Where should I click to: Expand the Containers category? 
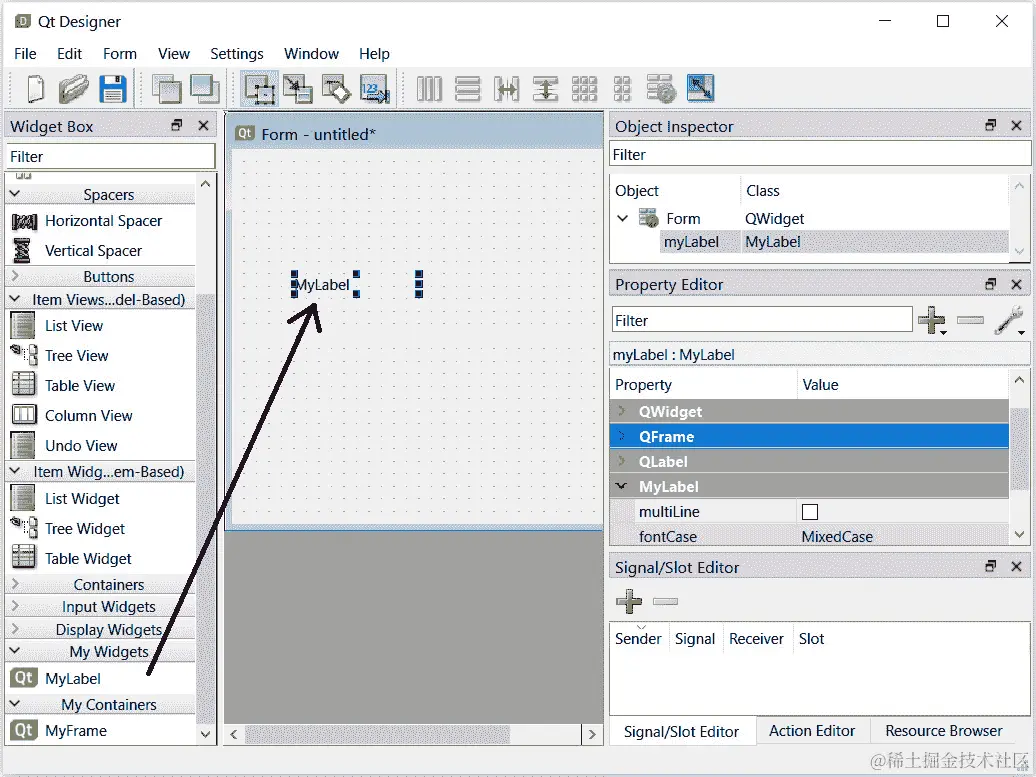pyautogui.click(x=15, y=584)
